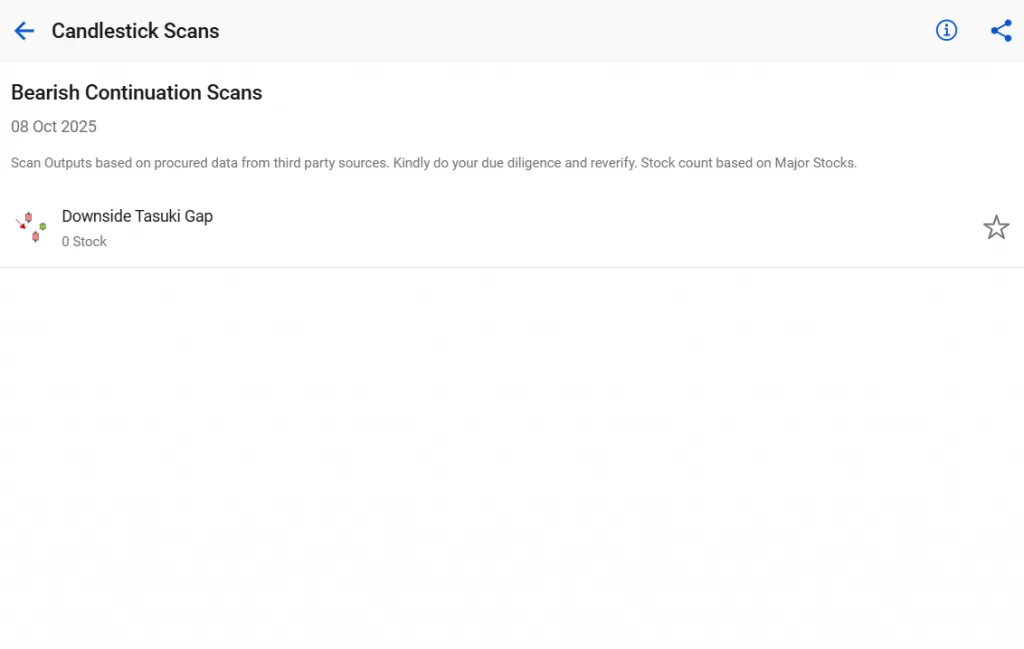Open the Downside Tasuki Gap scan
This screenshot has height=649, width=1024.
coord(137,216)
